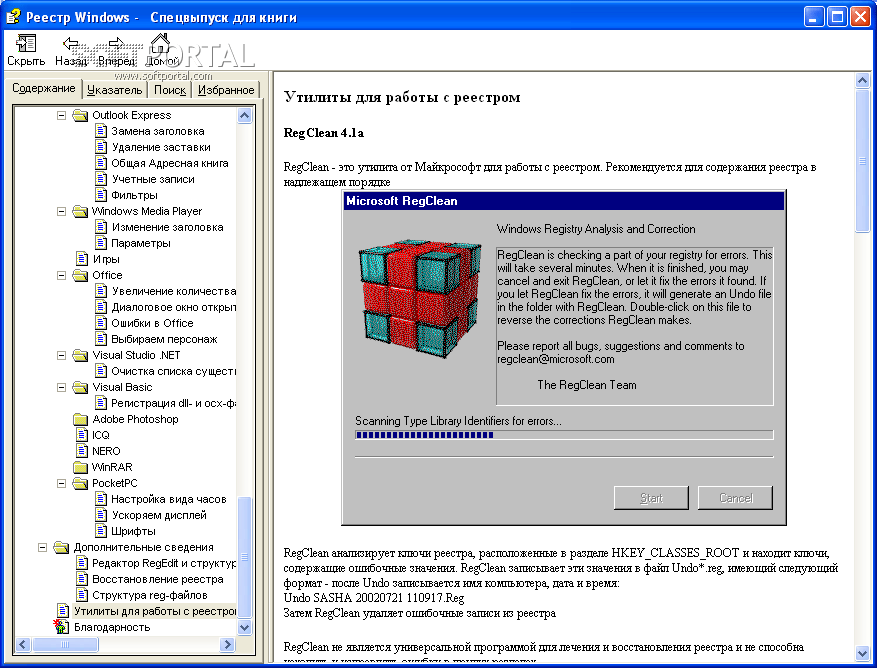The width and height of the screenshot is (877, 668).
Task: Switch to the Содержание tab
Action: coord(44,88)
